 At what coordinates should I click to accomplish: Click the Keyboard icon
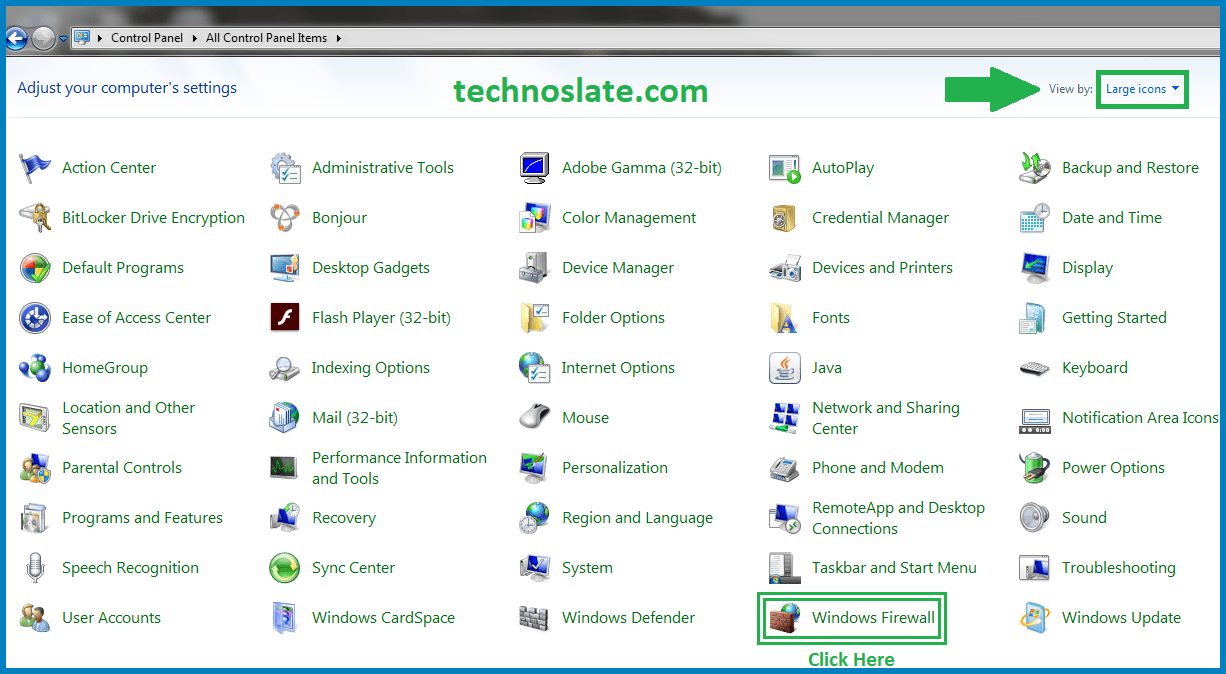[x=1035, y=368]
